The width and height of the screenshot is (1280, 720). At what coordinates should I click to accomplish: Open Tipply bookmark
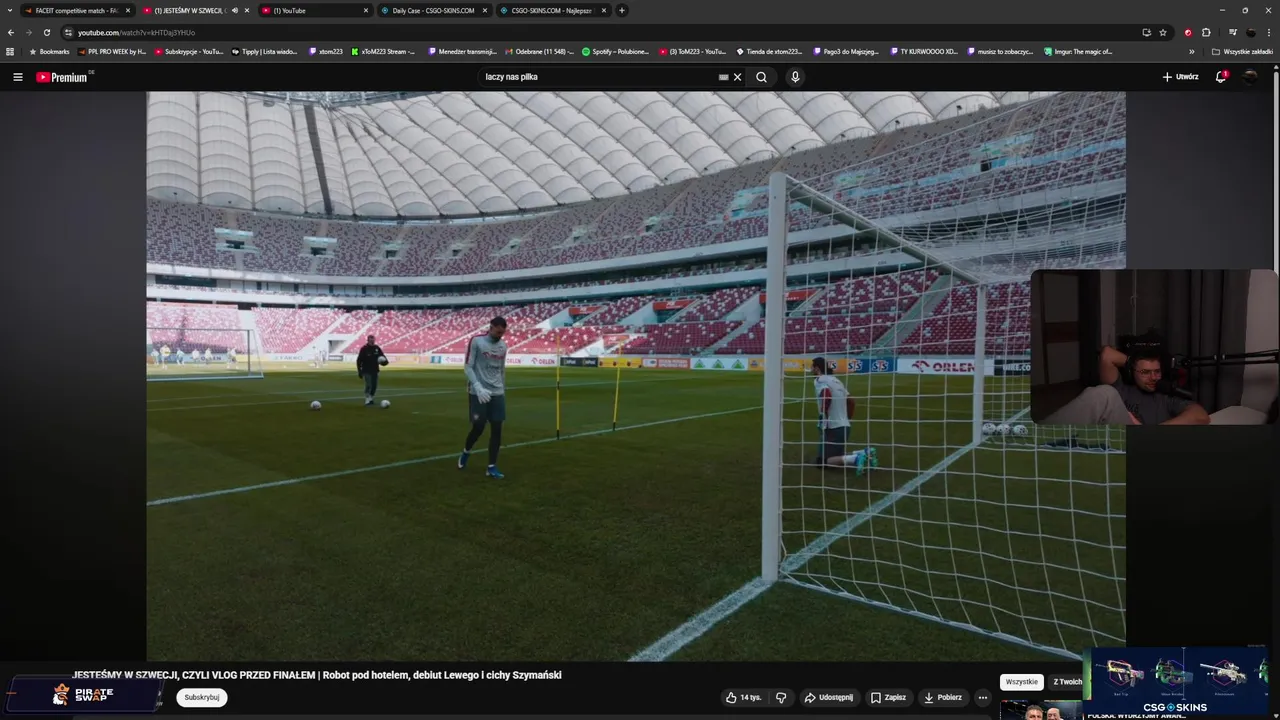(264, 51)
